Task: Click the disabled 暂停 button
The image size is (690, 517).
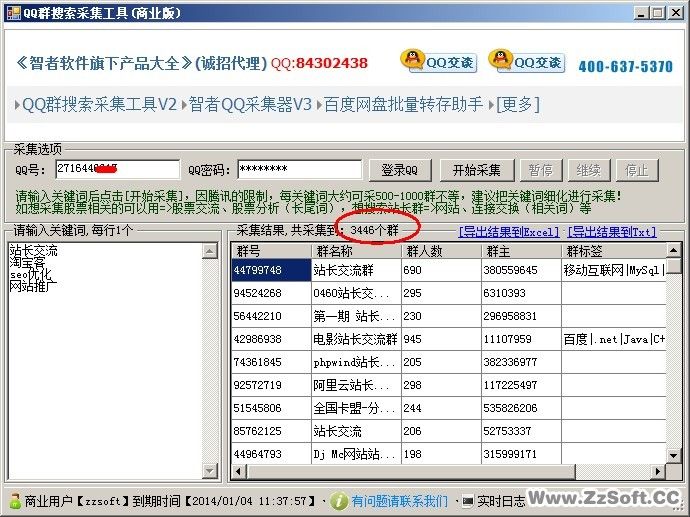Action: tap(541, 170)
